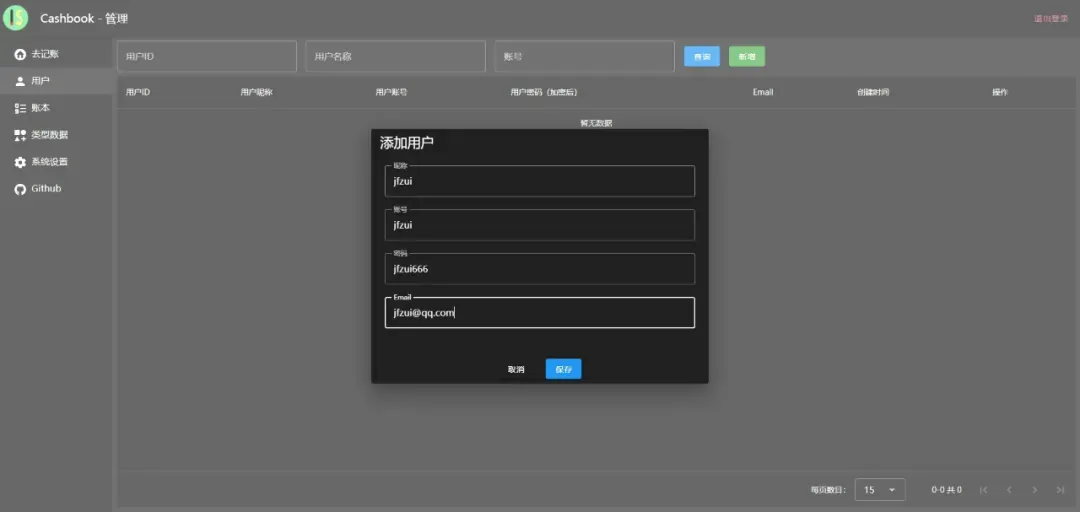Click the list icon for 账本

click(20, 108)
